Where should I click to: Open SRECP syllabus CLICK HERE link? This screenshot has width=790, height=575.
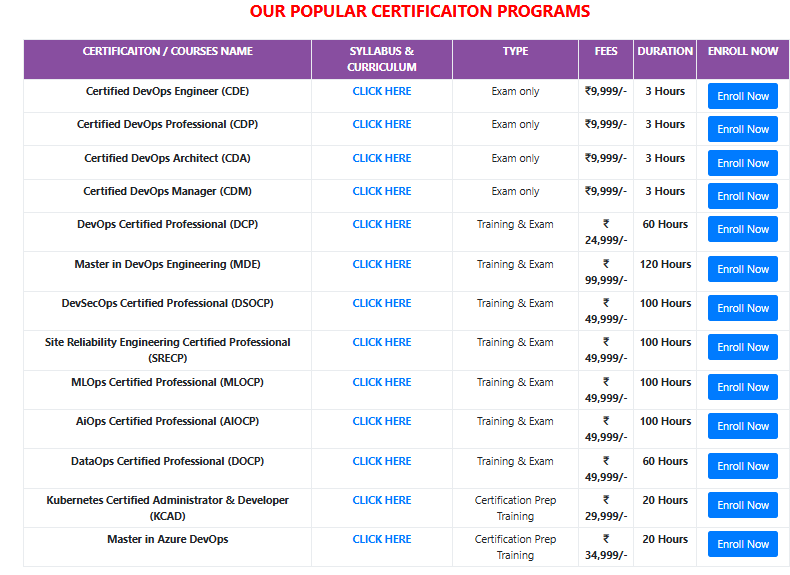[381, 342]
